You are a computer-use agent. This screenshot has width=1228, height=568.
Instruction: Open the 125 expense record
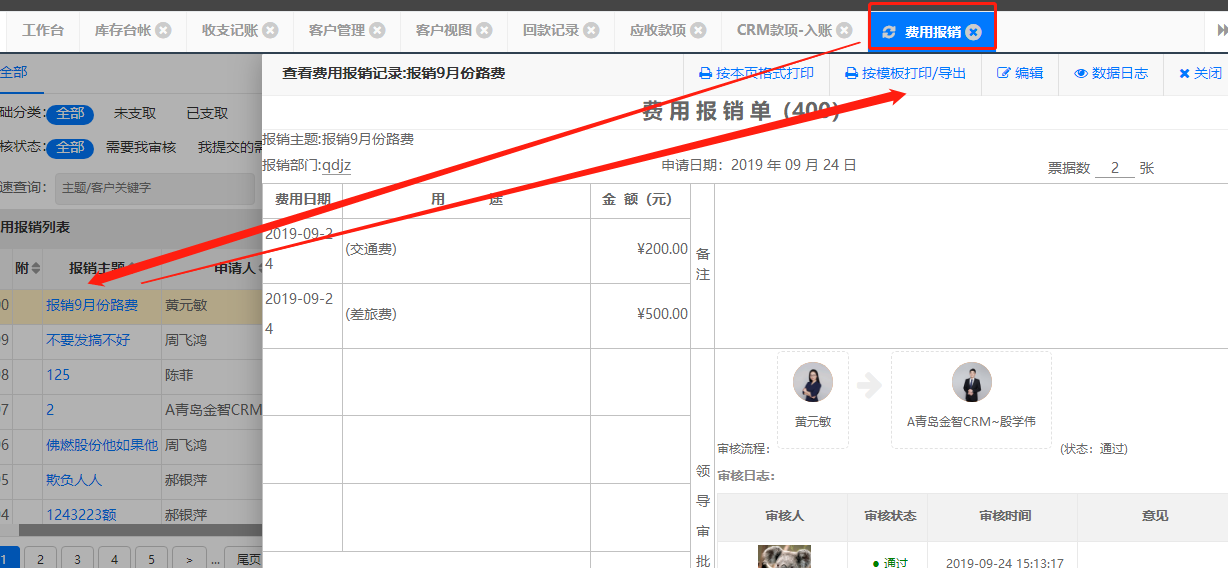(x=58, y=375)
